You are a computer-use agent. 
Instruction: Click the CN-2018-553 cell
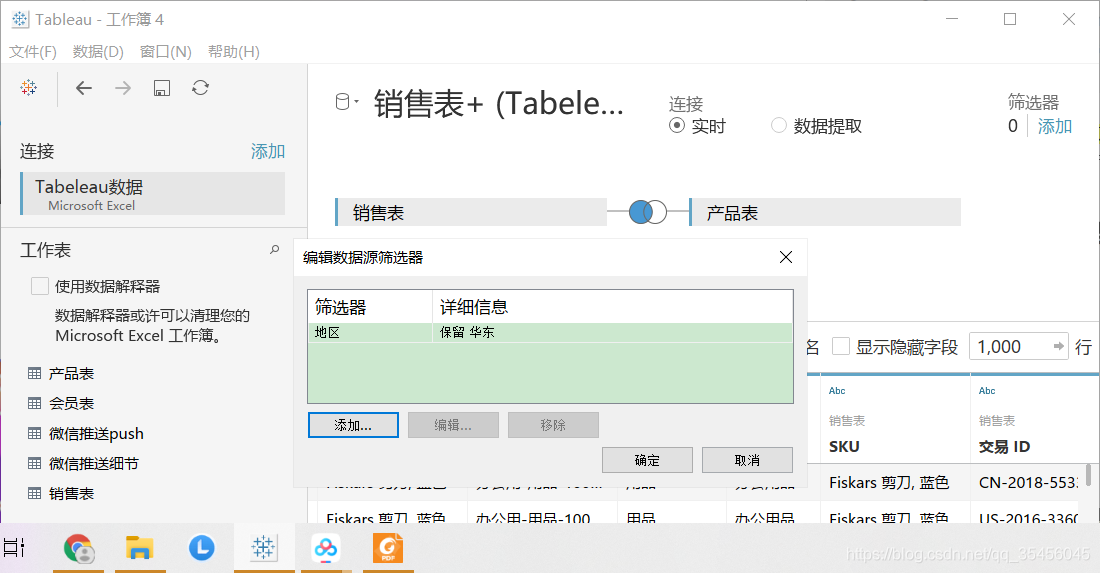[x=1028, y=483]
